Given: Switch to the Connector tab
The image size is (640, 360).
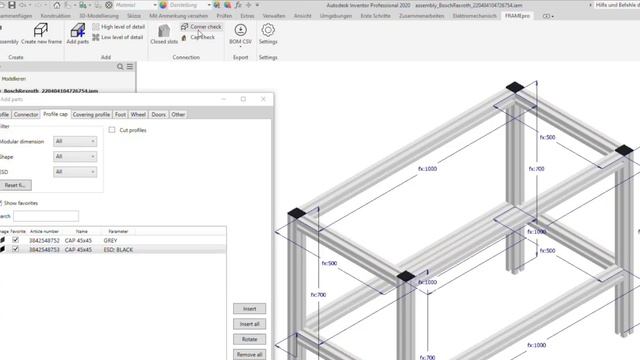Looking at the screenshot, I should click(26, 115).
